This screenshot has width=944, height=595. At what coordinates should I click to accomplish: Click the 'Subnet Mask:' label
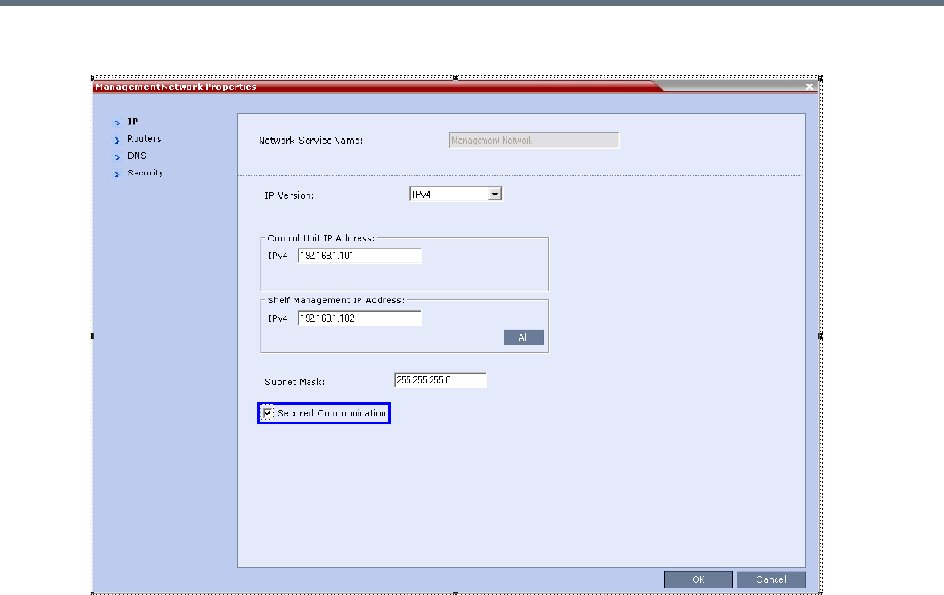294,382
